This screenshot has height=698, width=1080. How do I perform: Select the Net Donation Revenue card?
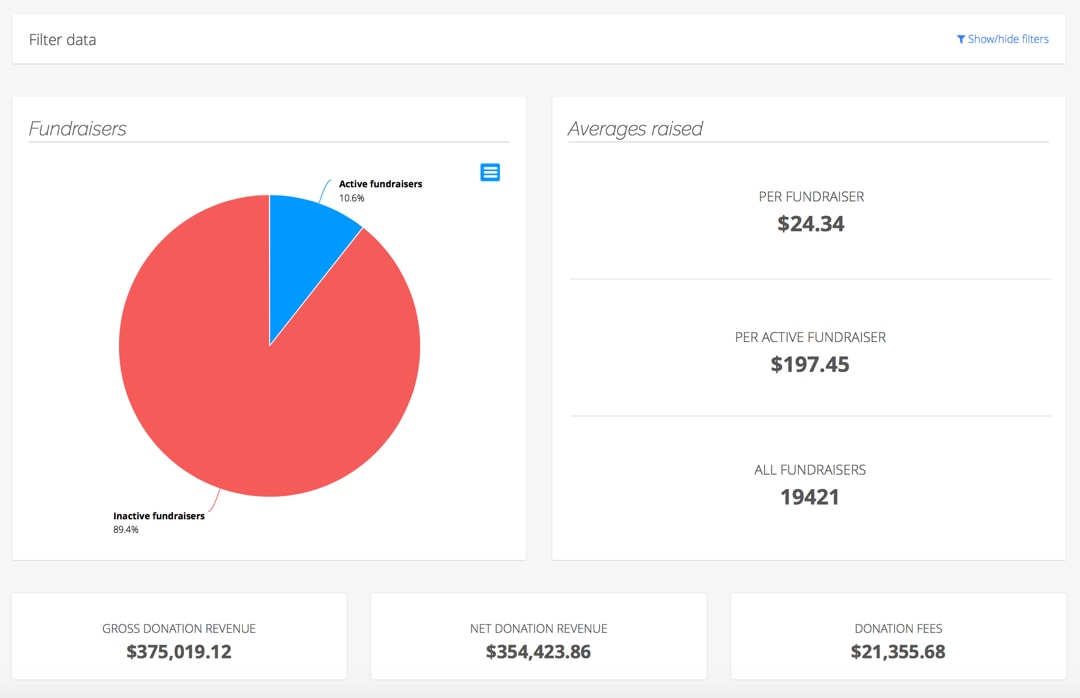point(538,636)
